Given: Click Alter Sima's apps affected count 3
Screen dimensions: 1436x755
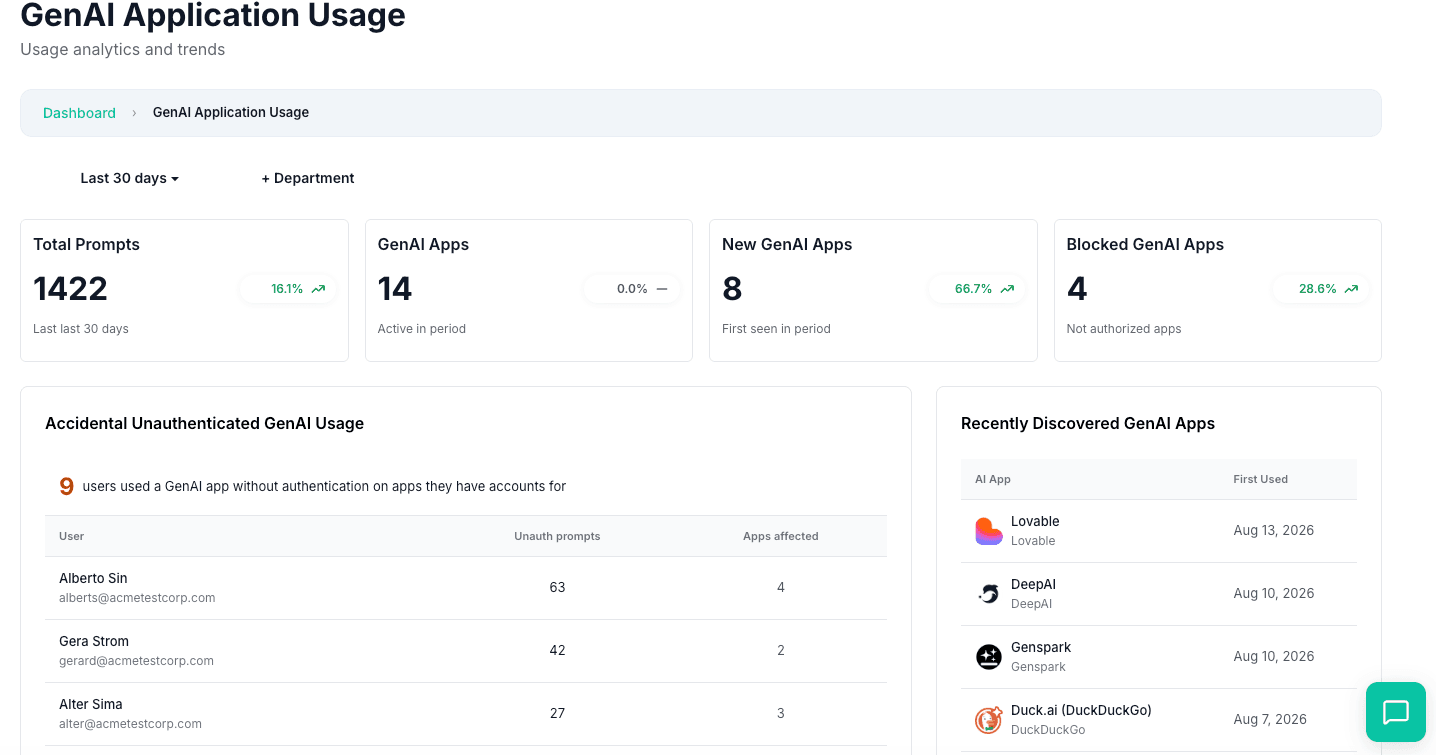Looking at the screenshot, I should click(781, 713).
